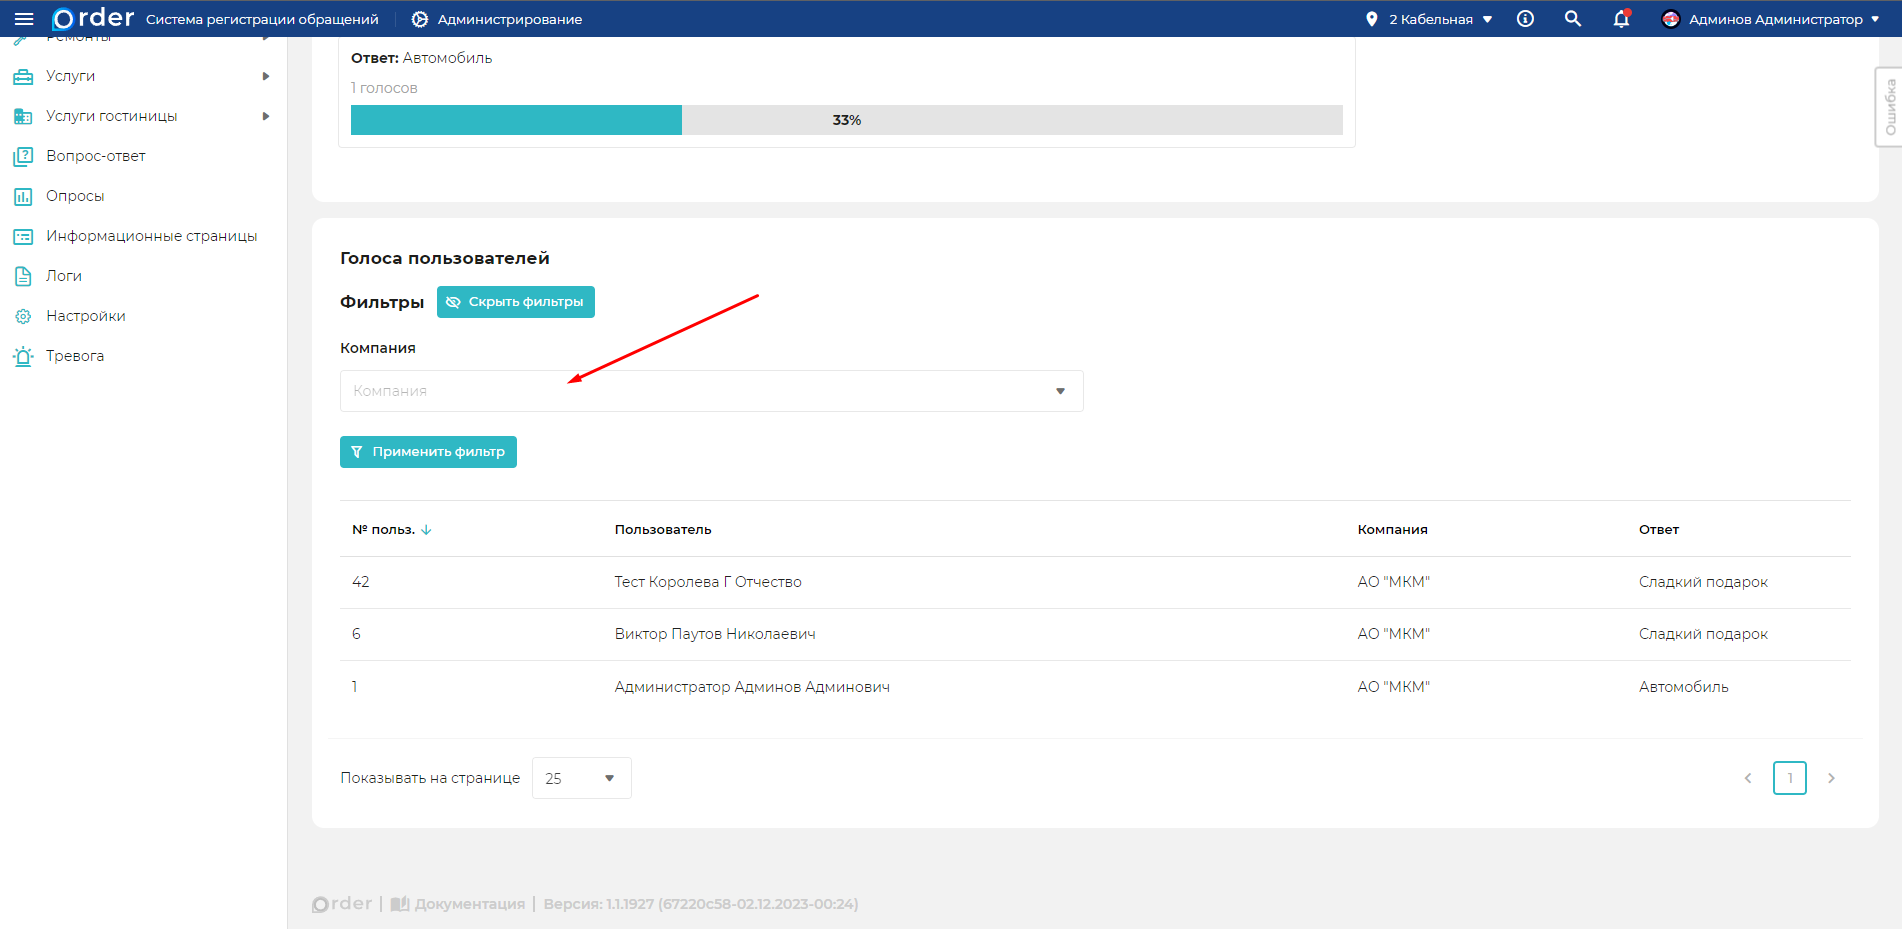Click Применить фильтр button
The height and width of the screenshot is (929, 1902).
[428, 452]
